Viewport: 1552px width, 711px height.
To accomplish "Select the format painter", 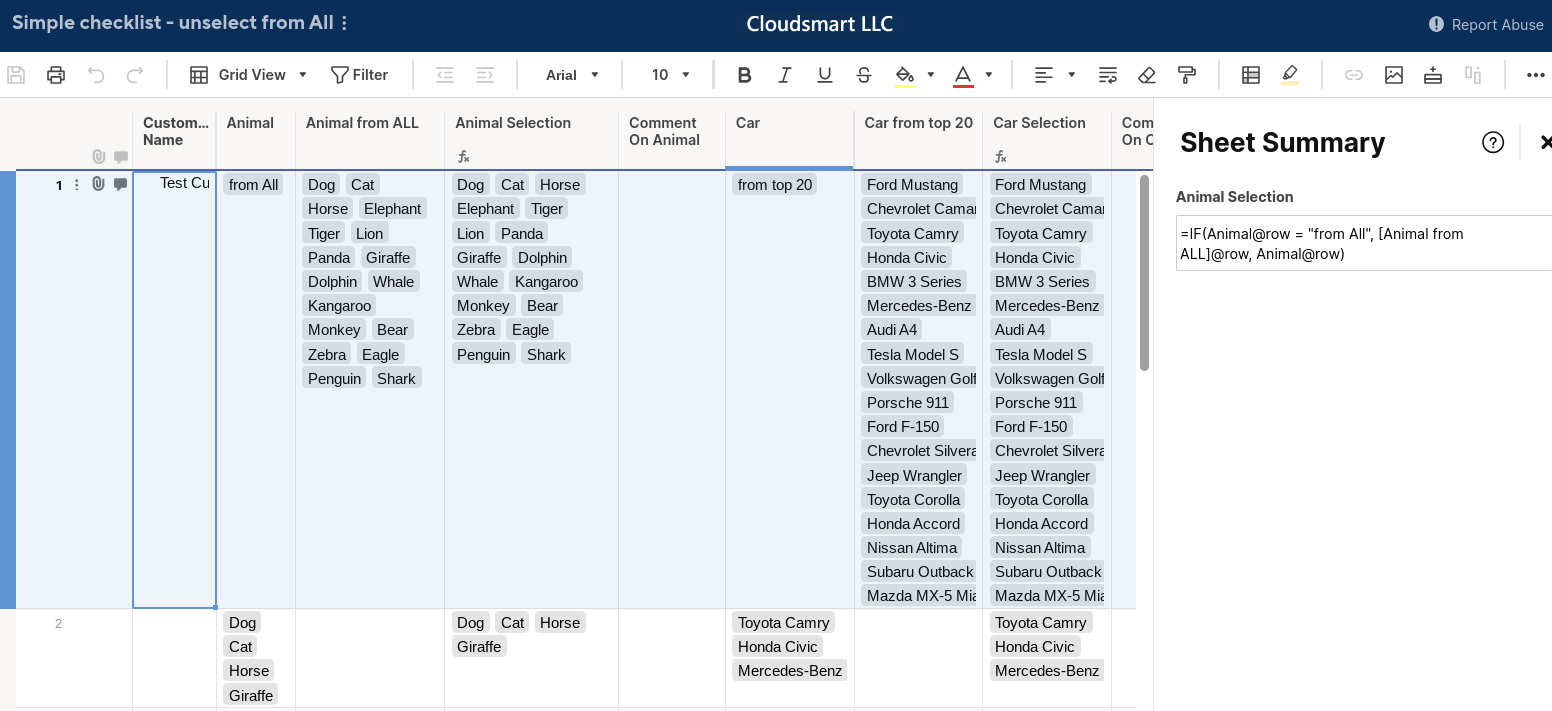I will click(x=1187, y=75).
